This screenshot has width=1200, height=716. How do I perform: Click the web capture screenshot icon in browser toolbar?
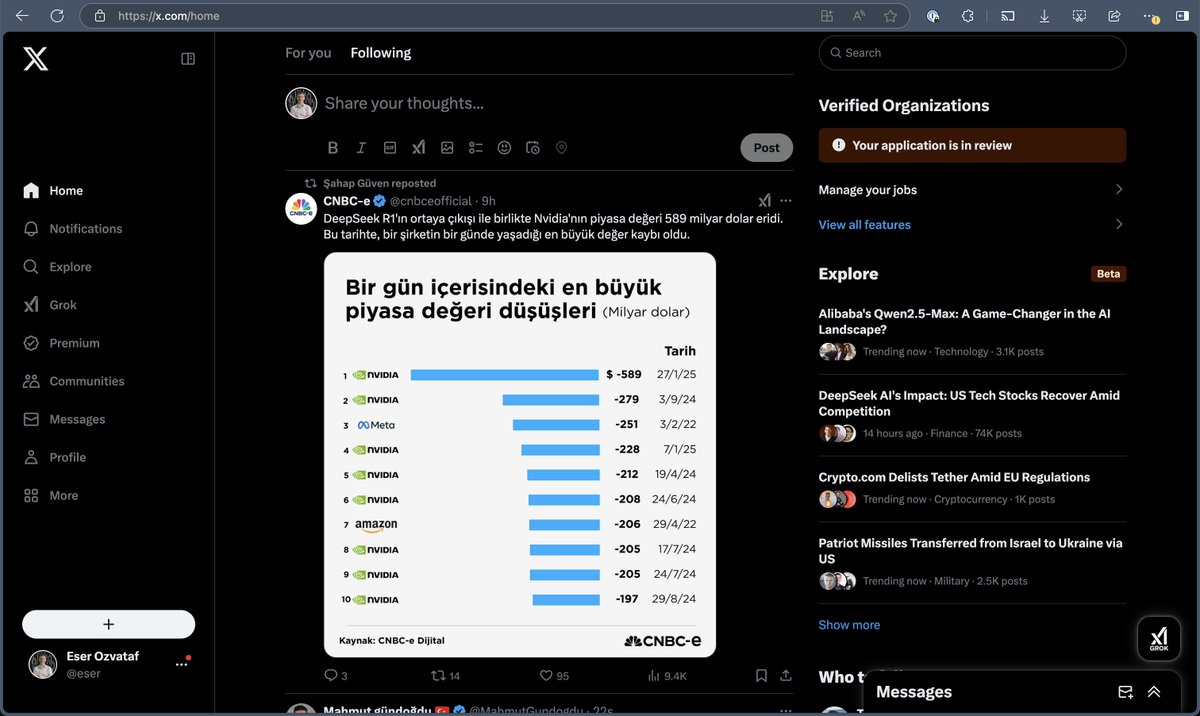coord(1079,16)
